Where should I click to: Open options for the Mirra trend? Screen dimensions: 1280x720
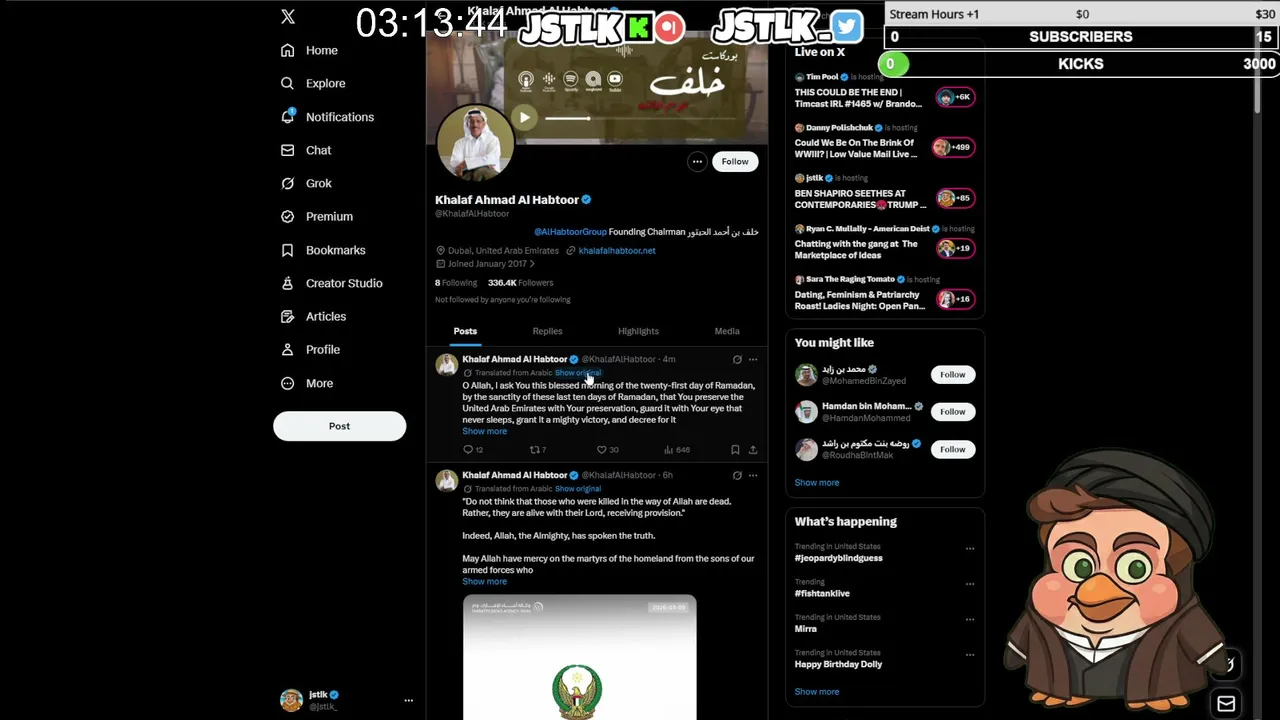pyautogui.click(x=969, y=619)
